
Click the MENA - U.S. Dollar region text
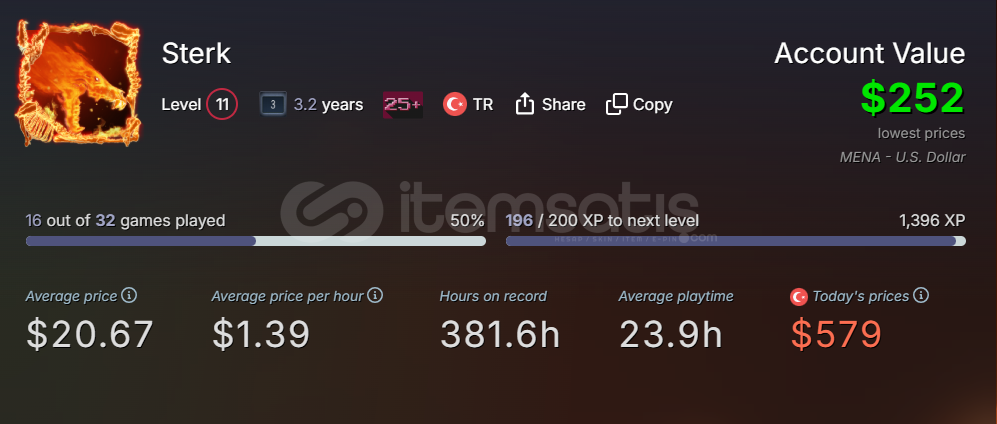903,157
